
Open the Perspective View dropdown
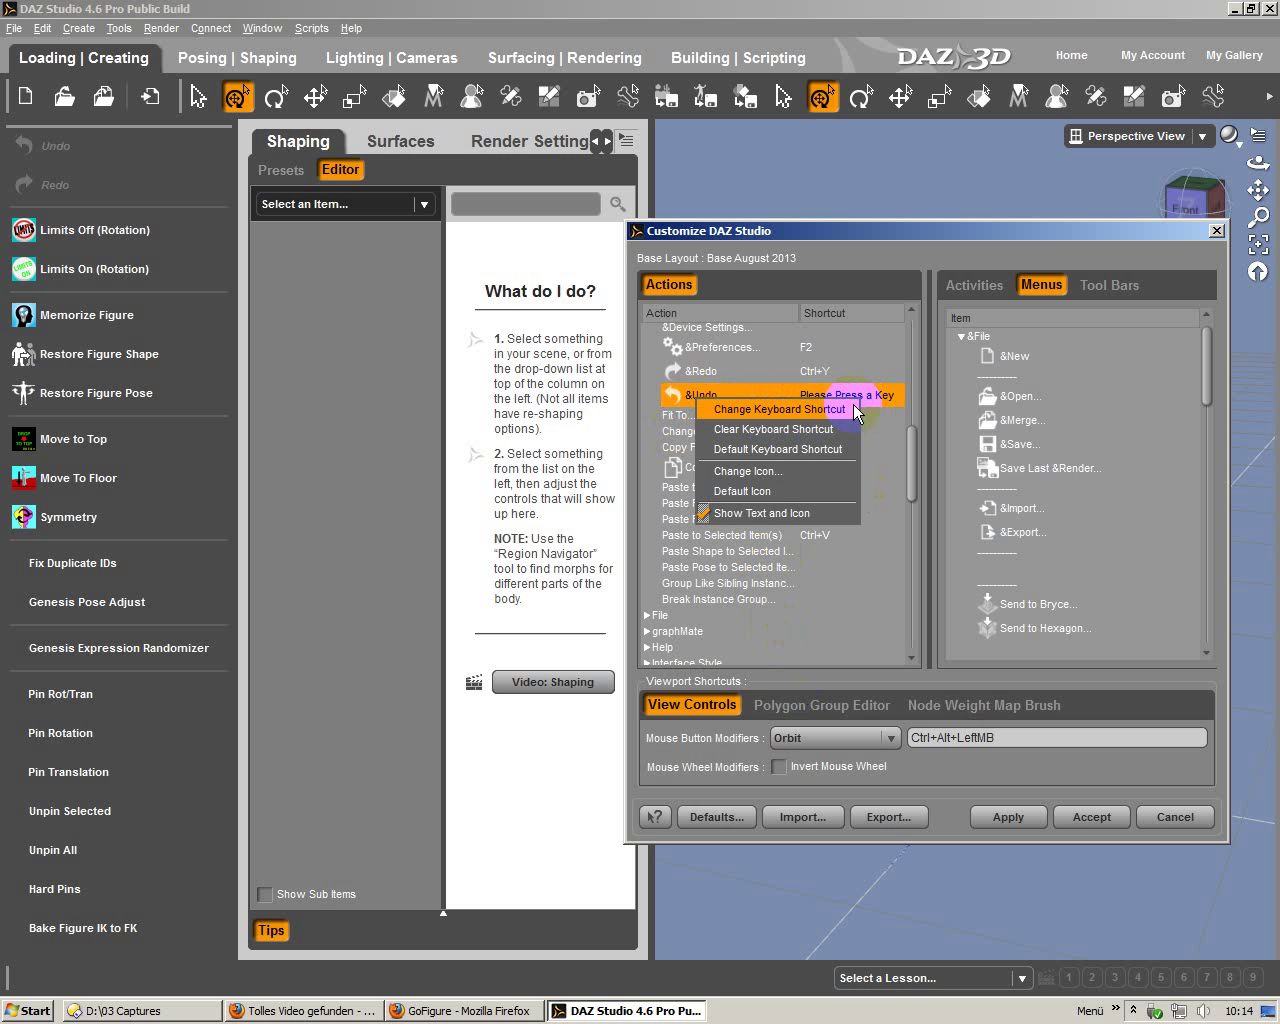point(1139,136)
